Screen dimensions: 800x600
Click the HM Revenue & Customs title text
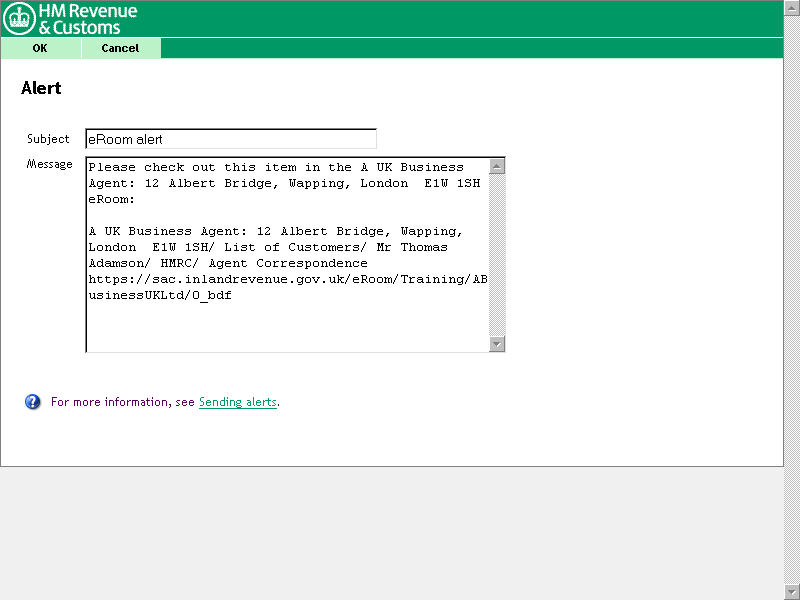click(88, 19)
